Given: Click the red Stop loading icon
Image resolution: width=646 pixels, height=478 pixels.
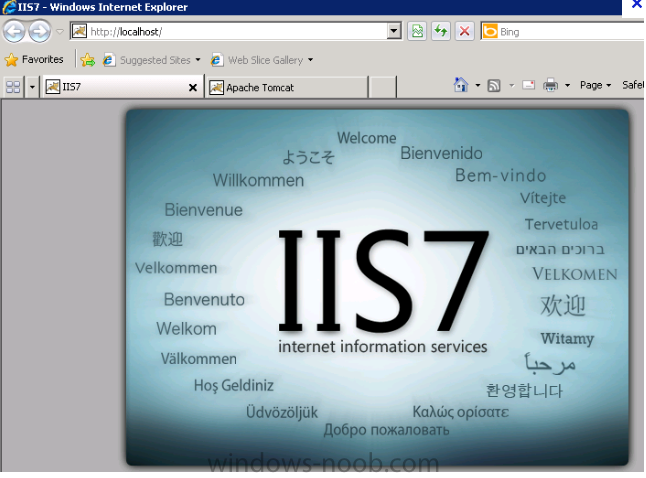Looking at the screenshot, I should pos(464,31).
